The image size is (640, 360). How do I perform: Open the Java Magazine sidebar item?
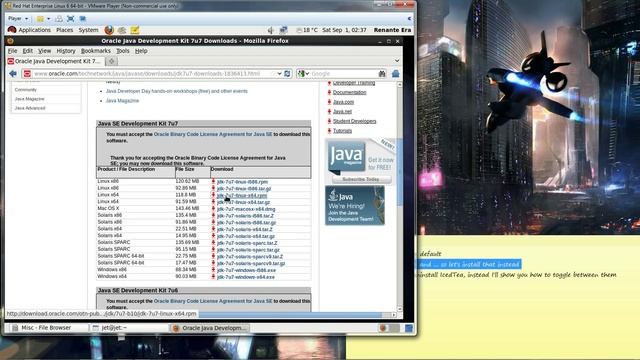point(29,99)
